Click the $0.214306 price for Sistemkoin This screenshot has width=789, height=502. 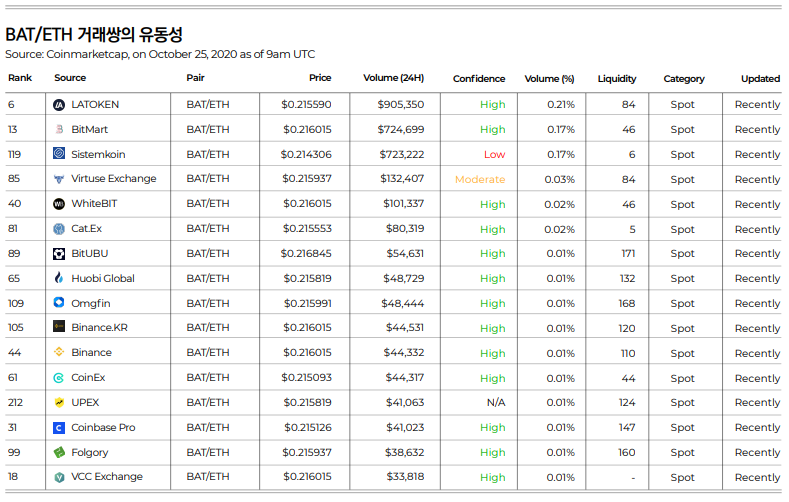pos(306,154)
